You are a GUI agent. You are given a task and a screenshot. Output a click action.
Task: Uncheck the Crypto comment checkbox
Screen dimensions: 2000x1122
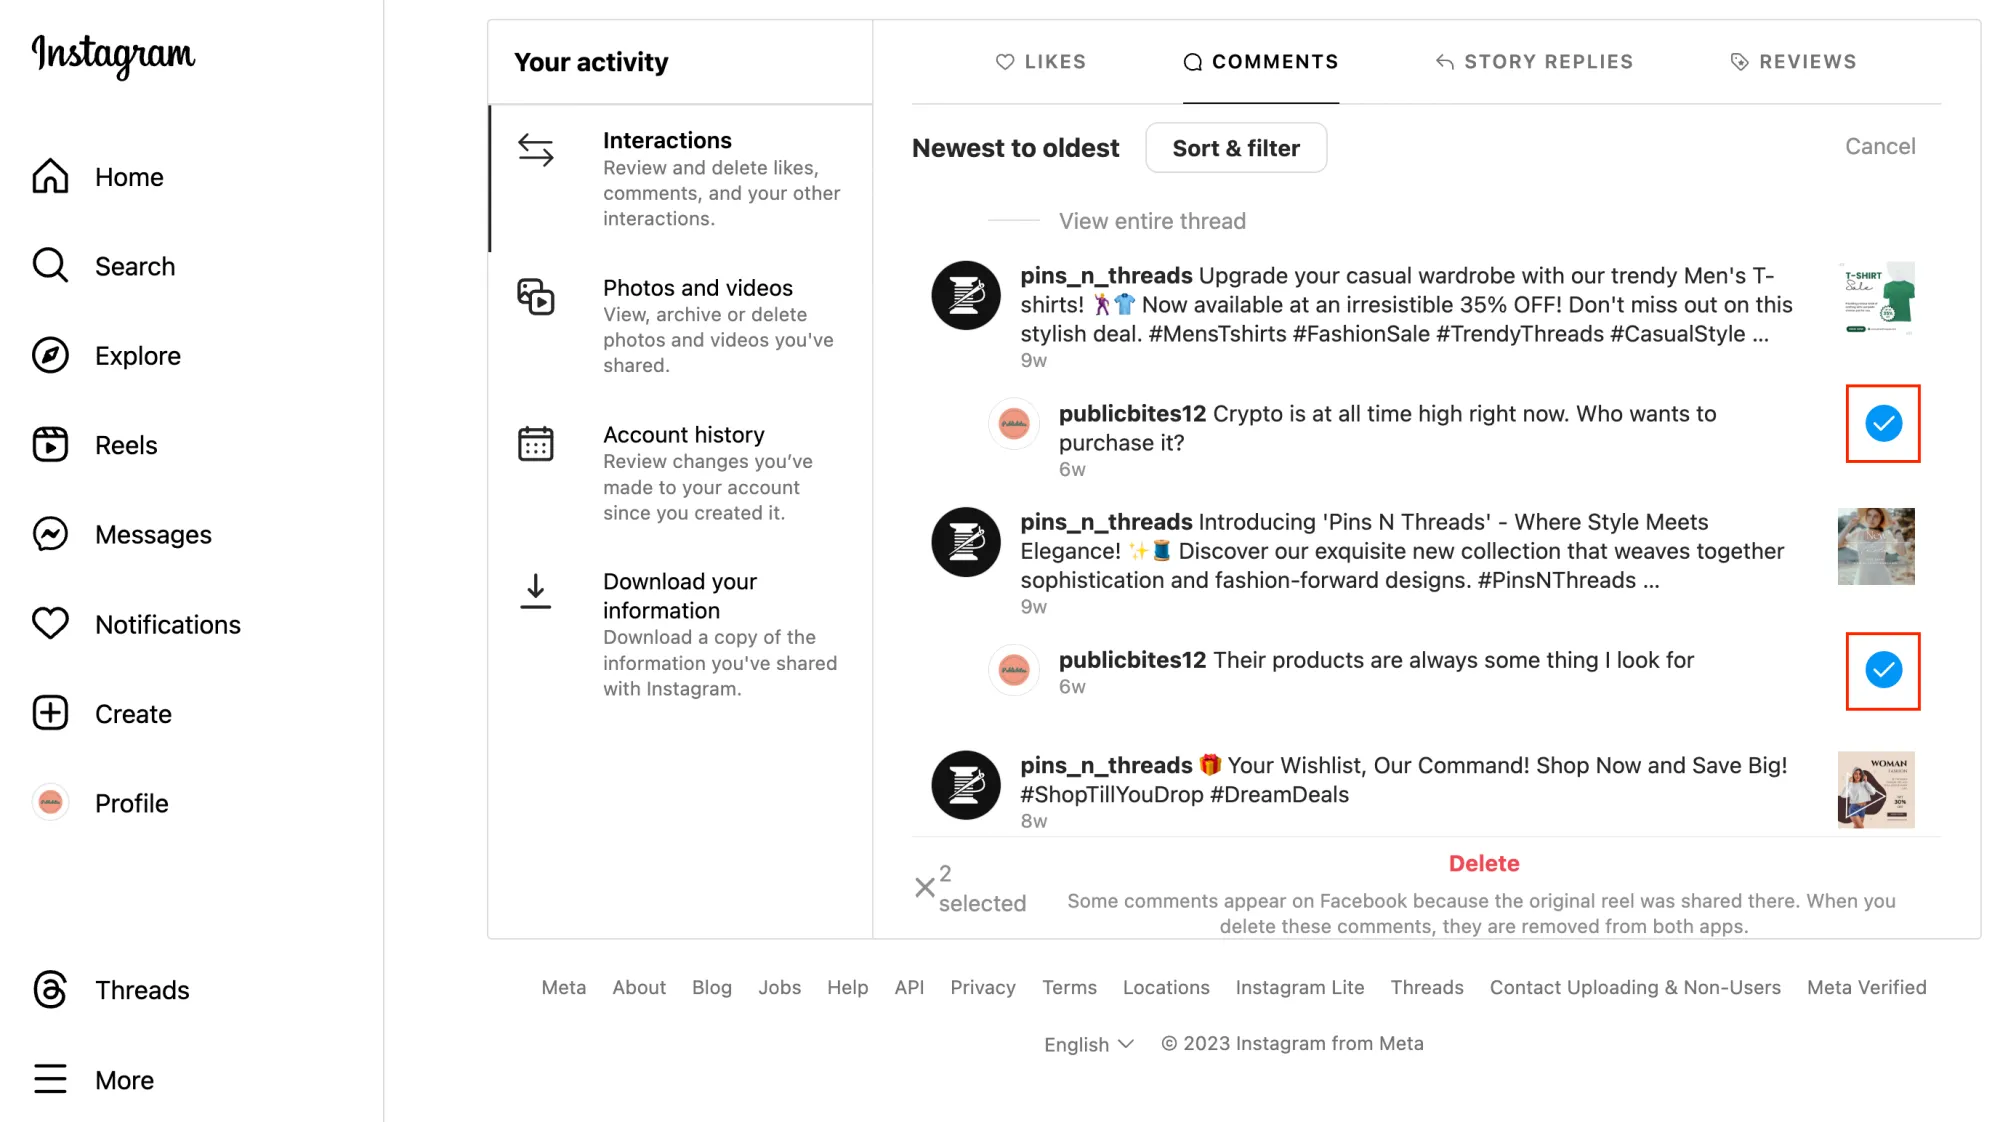pyautogui.click(x=1882, y=424)
